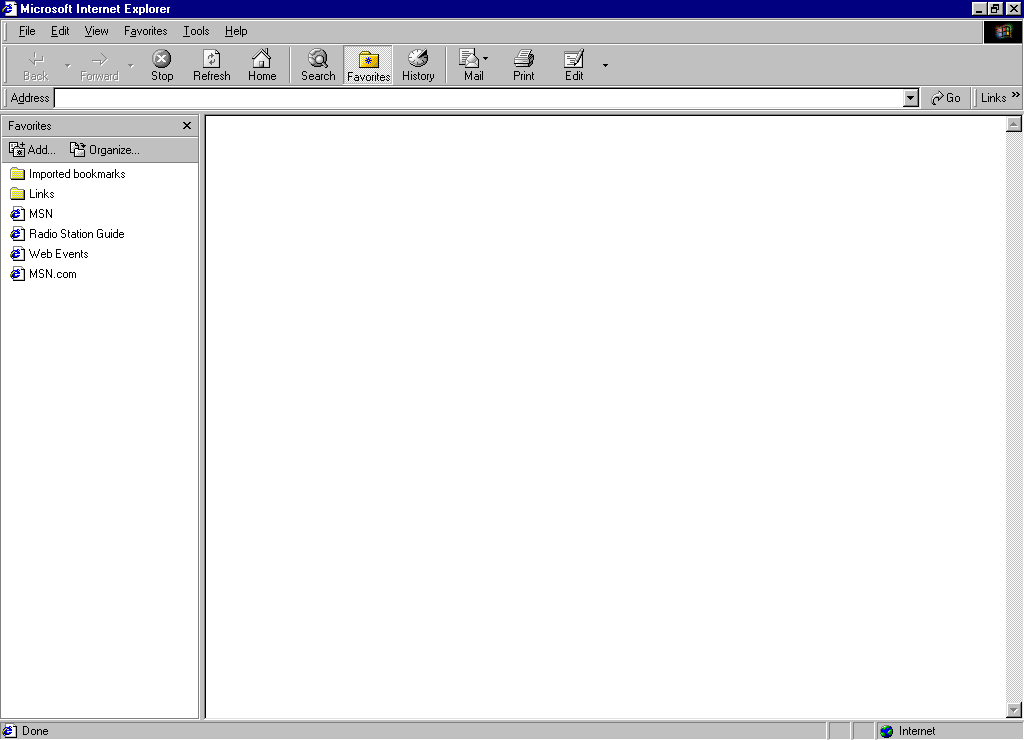
Task: Click the MSN.com shortcut icon
Action: [x=18, y=274]
